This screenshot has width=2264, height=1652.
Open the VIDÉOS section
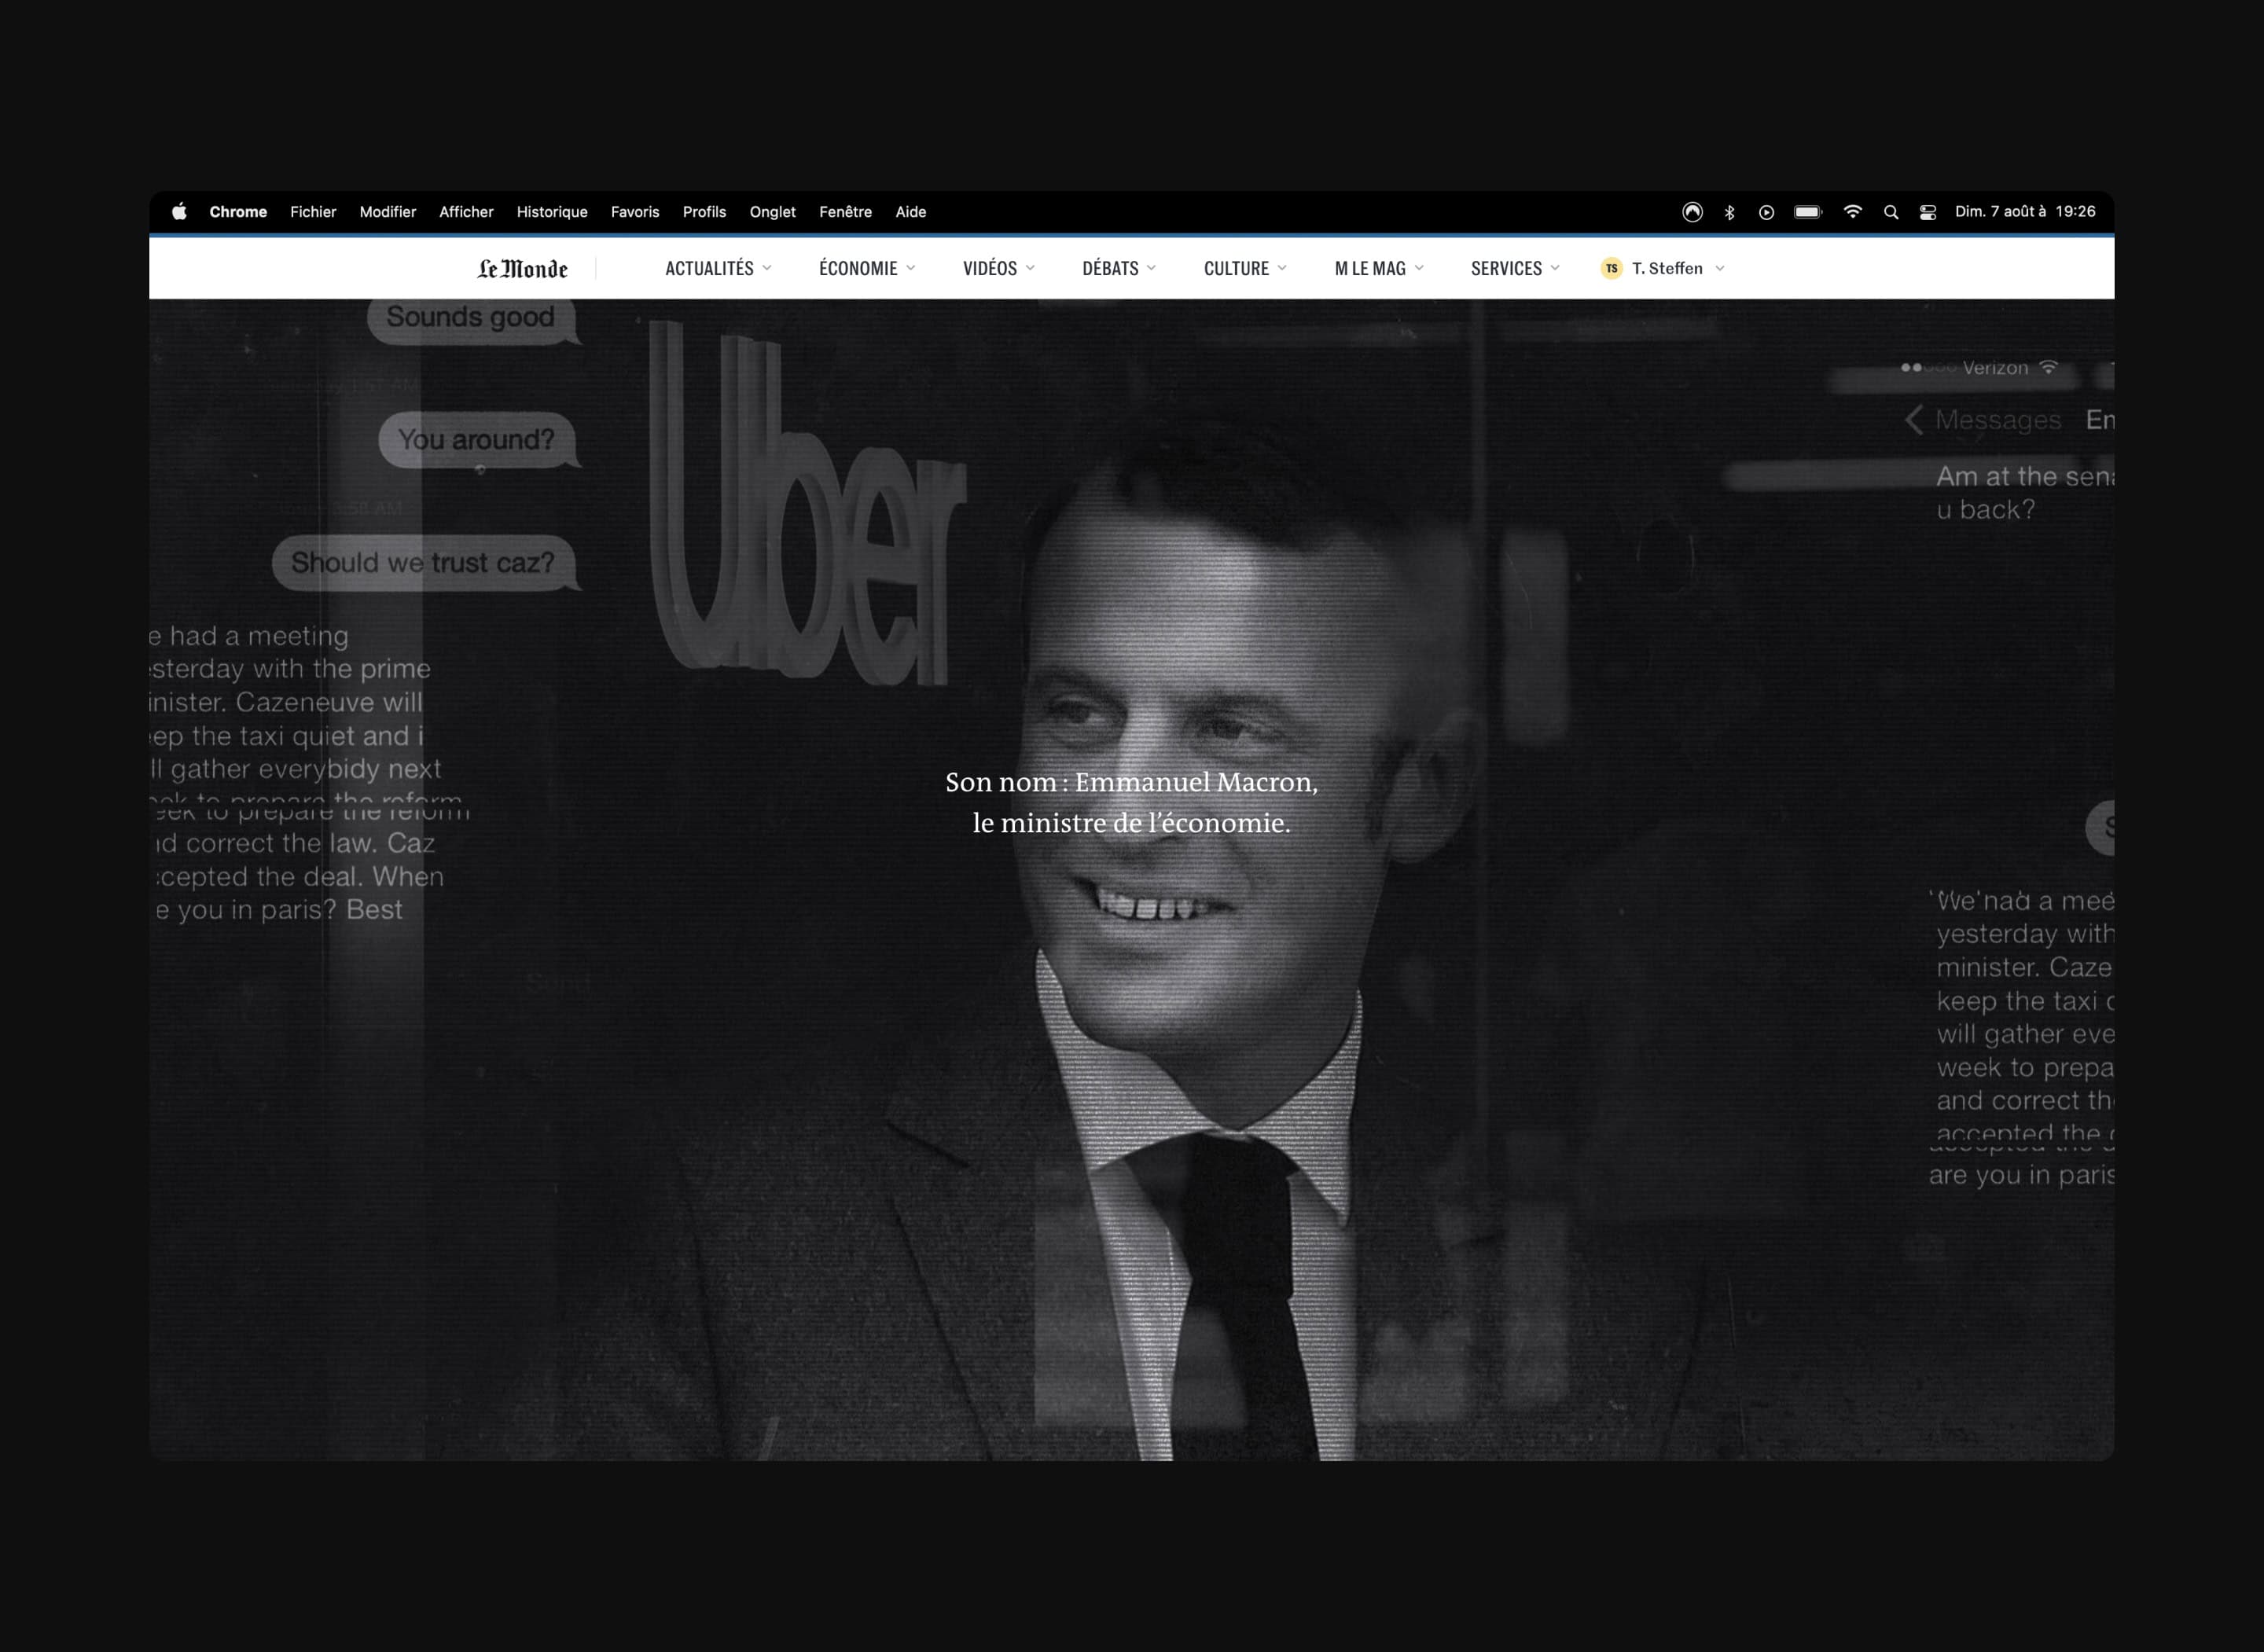tap(989, 268)
